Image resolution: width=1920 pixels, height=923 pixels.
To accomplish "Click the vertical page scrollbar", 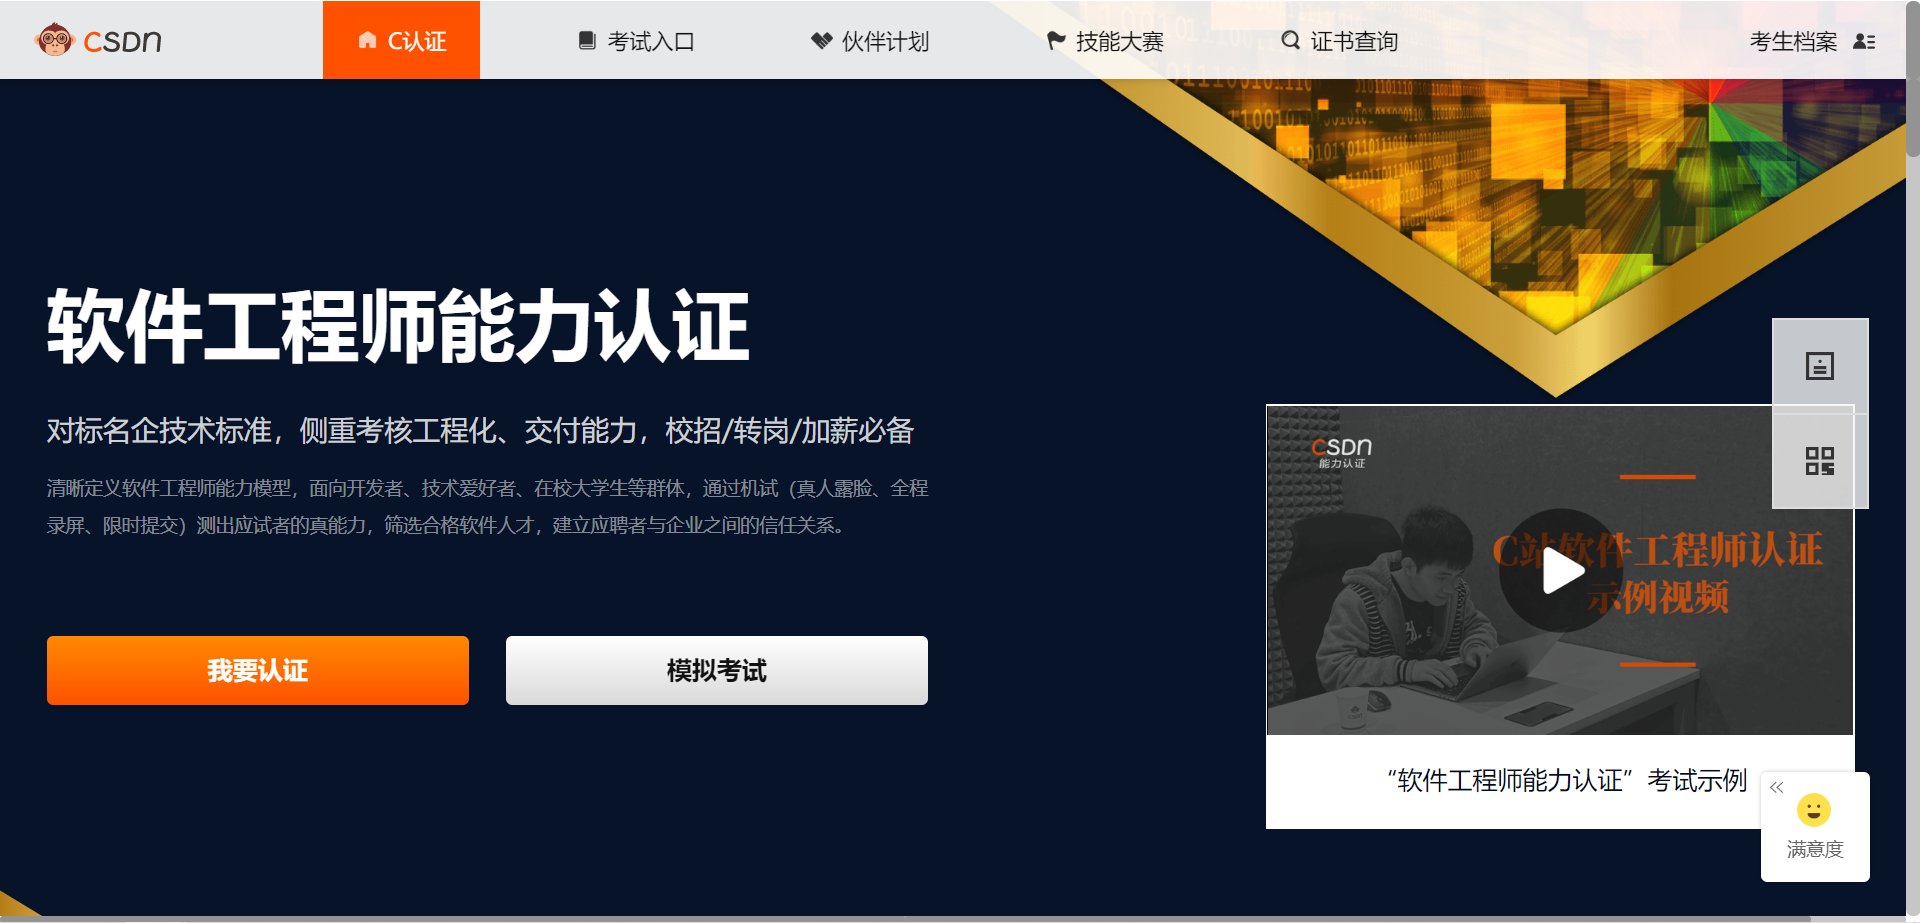I will (1912, 460).
